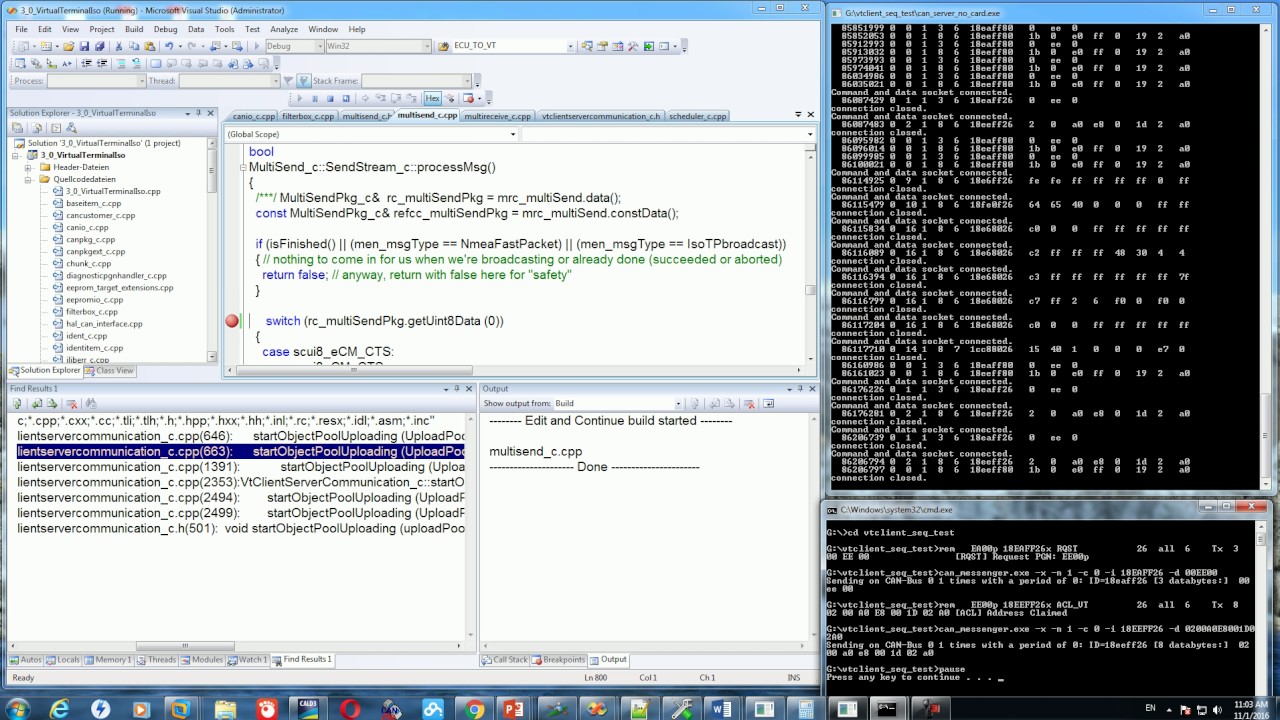Click Clear All icon in Output toolbar
The height and width of the screenshot is (720, 1280).
click(x=750, y=403)
